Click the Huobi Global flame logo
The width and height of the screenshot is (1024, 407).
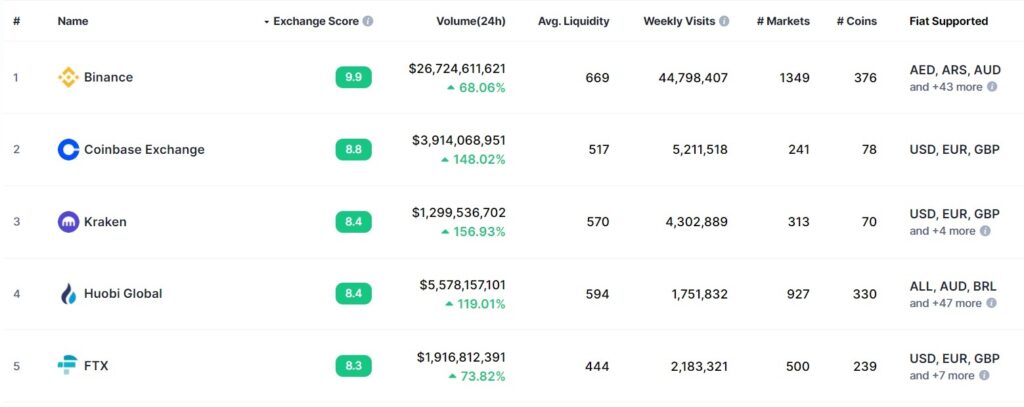point(68,294)
